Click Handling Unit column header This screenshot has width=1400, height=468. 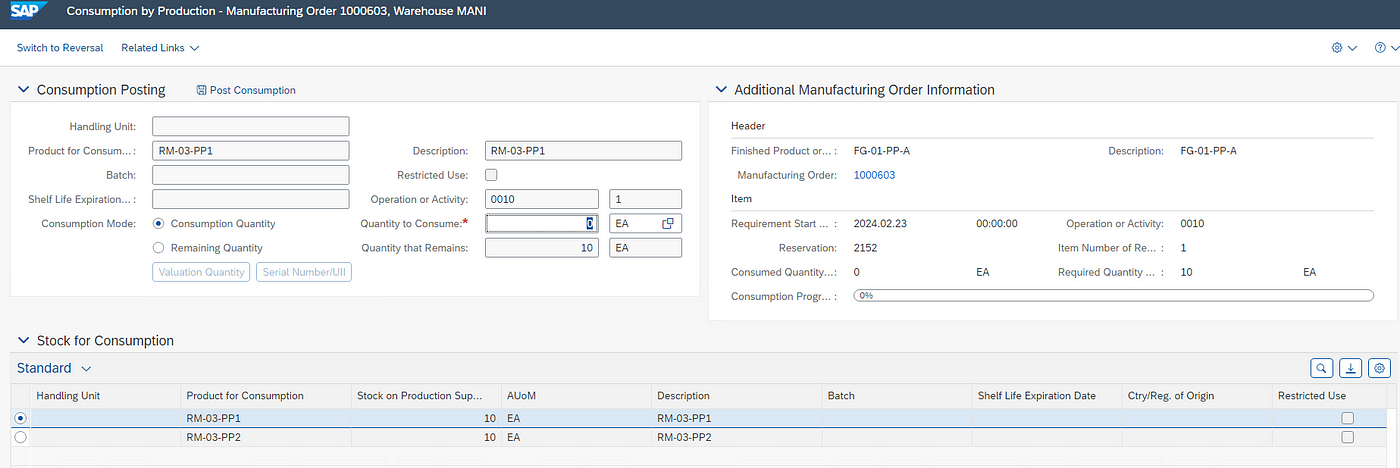pyautogui.click(x=106, y=396)
